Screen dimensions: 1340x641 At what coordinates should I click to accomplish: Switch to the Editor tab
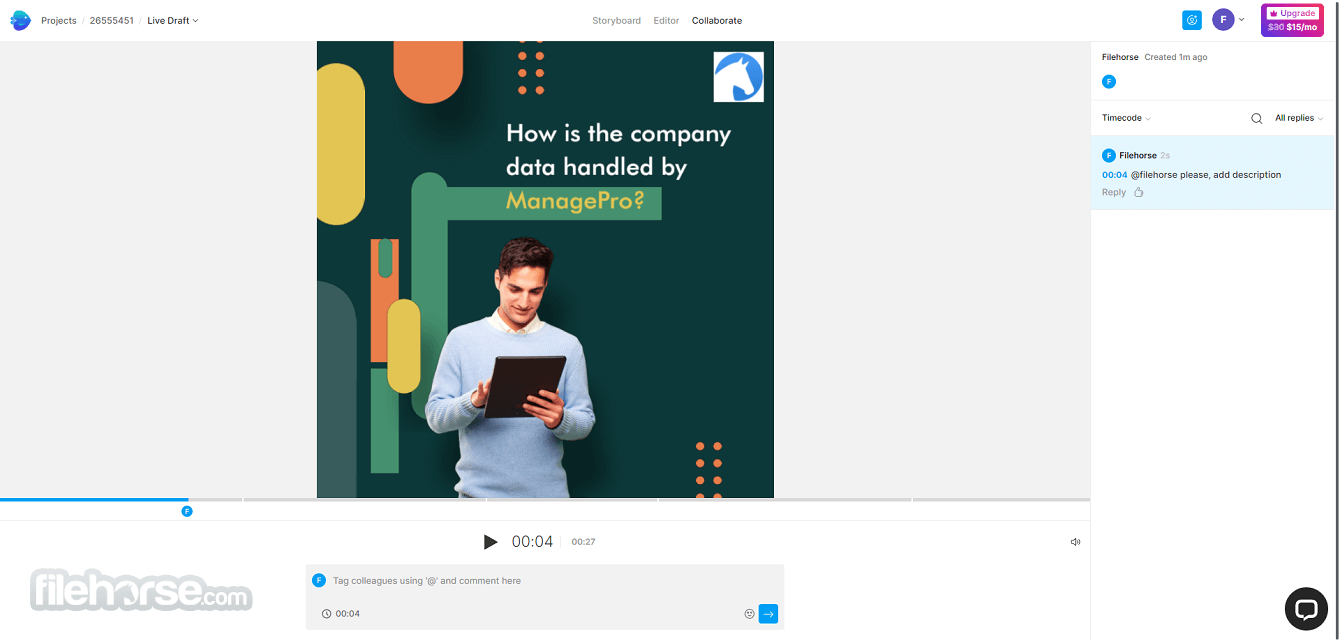coord(666,21)
